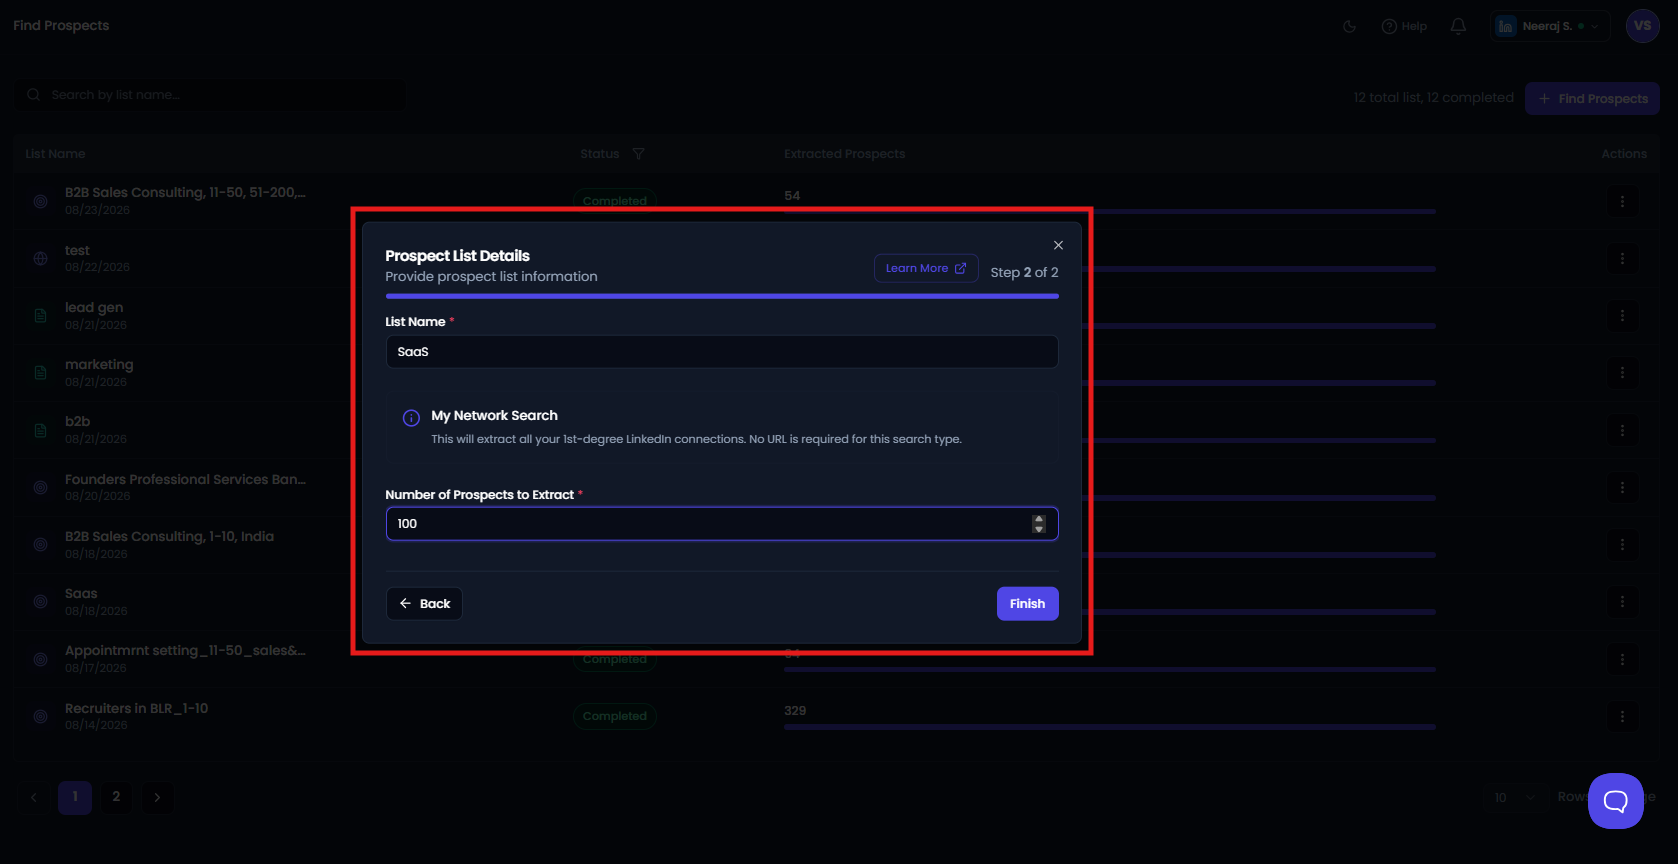Open the Learn More link
This screenshot has width=1678, height=864.
(x=926, y=268)
